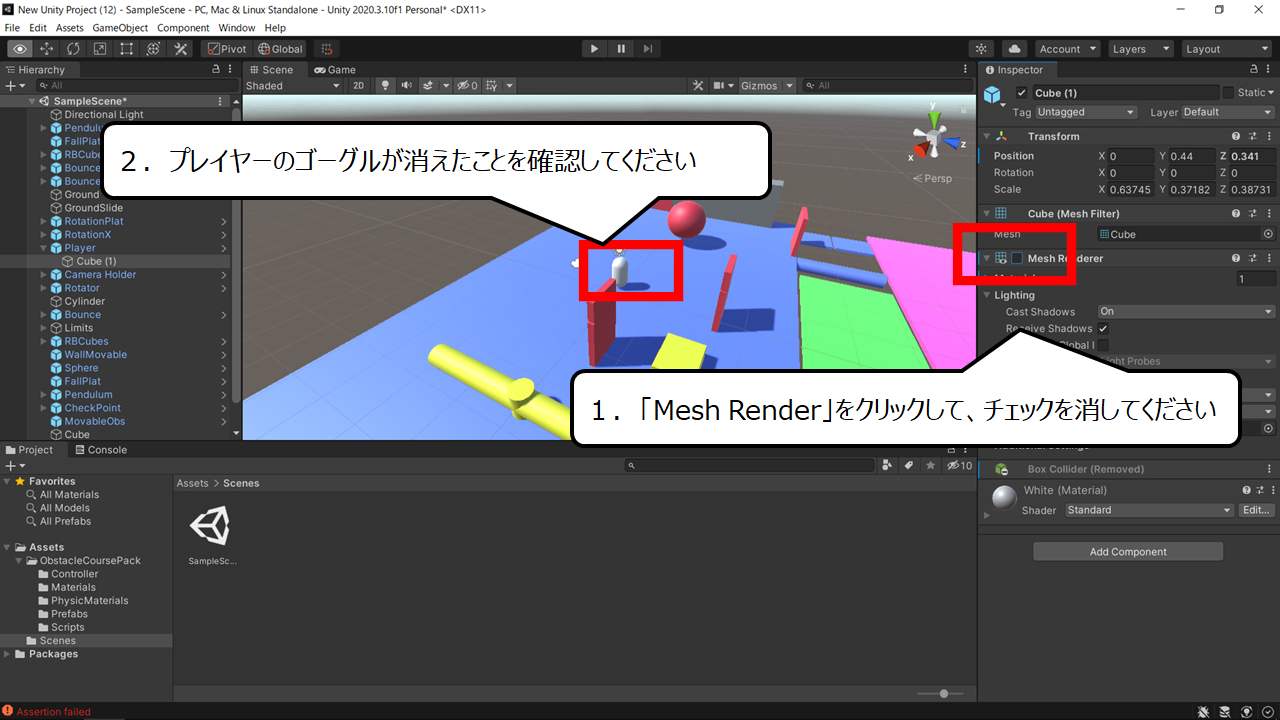This screenshot has width=1280, height=720.
Task: Select the combined Transform tool
Action: pos(154,49)
